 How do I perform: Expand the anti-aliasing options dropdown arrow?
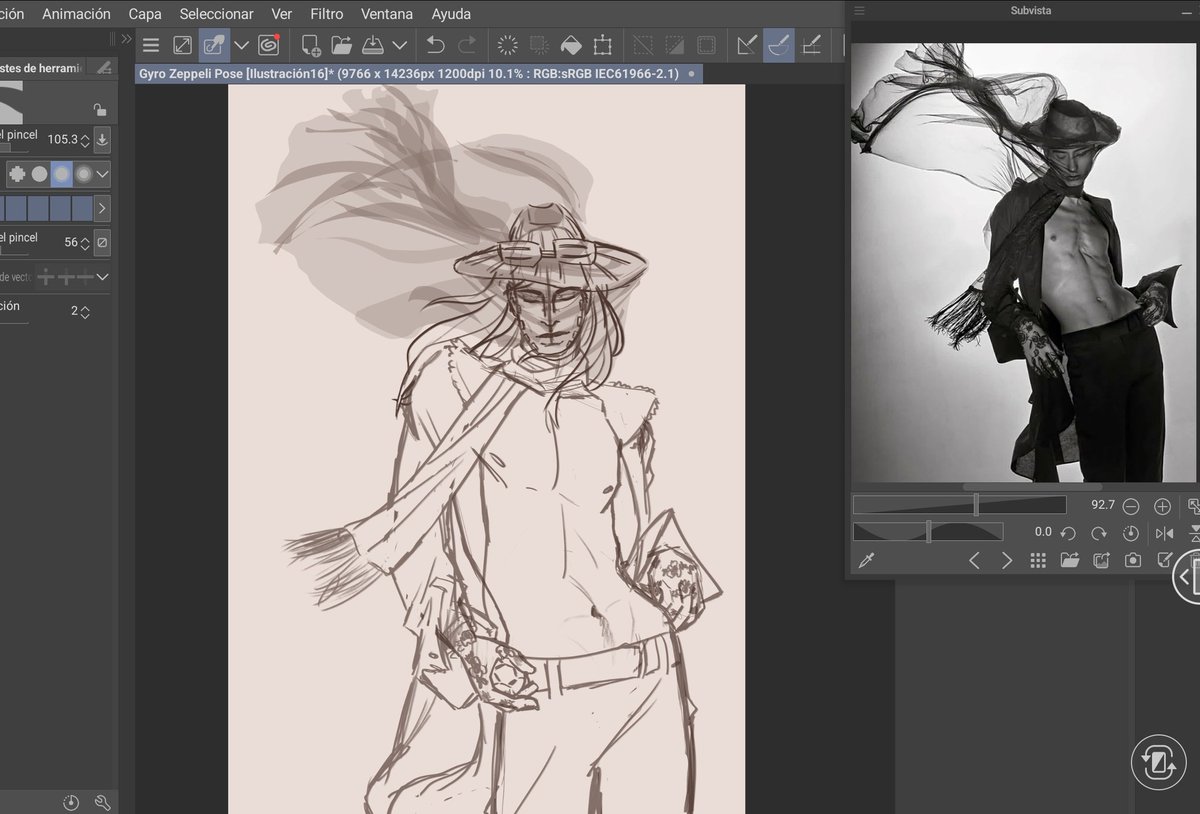(103, 174)
